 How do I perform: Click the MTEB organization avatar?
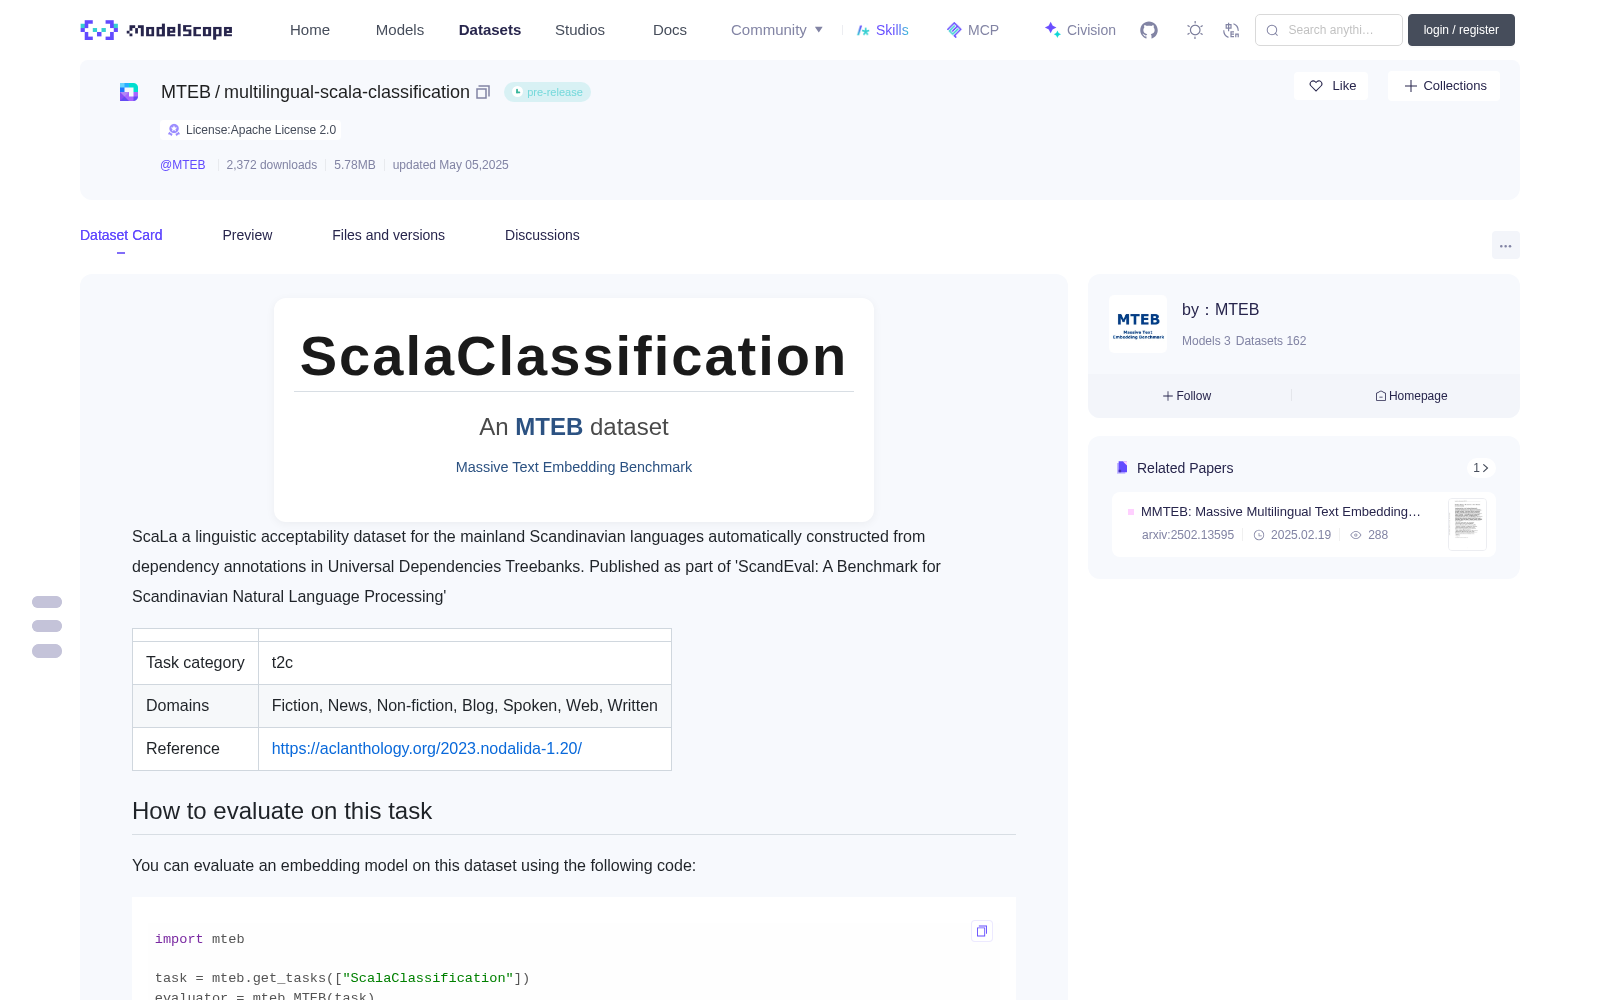(x=1138, y=323)
